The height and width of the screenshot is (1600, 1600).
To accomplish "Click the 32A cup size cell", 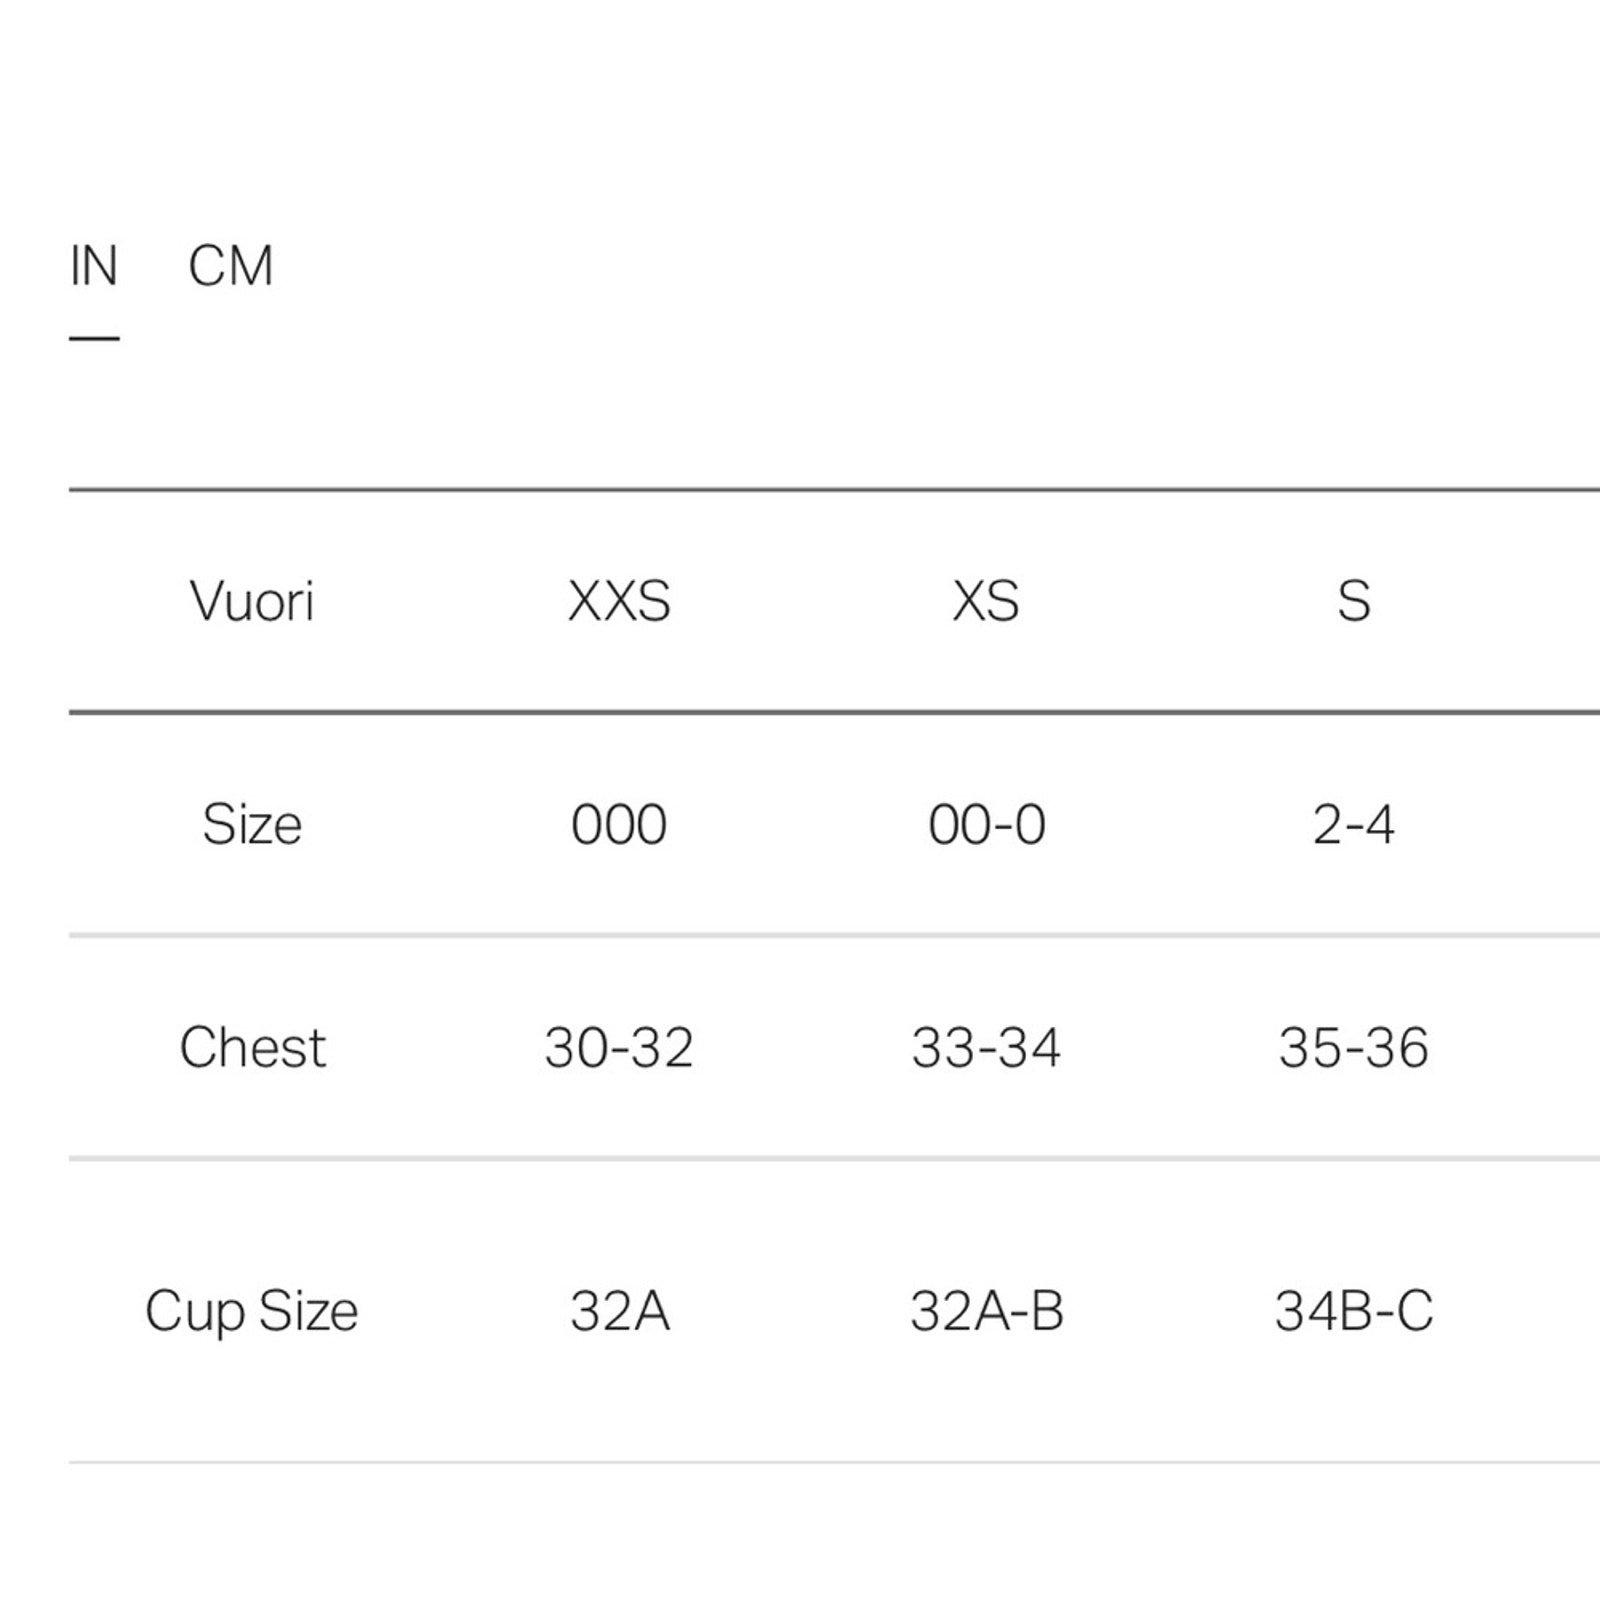I will 619,1311.
